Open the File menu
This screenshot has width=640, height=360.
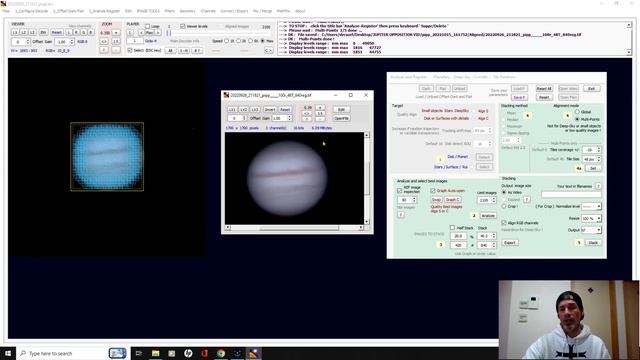6,11
